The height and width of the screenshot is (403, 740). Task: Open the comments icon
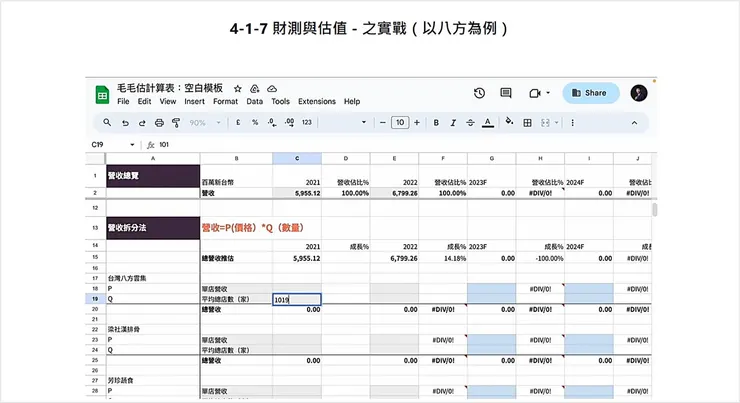[506, 93]
